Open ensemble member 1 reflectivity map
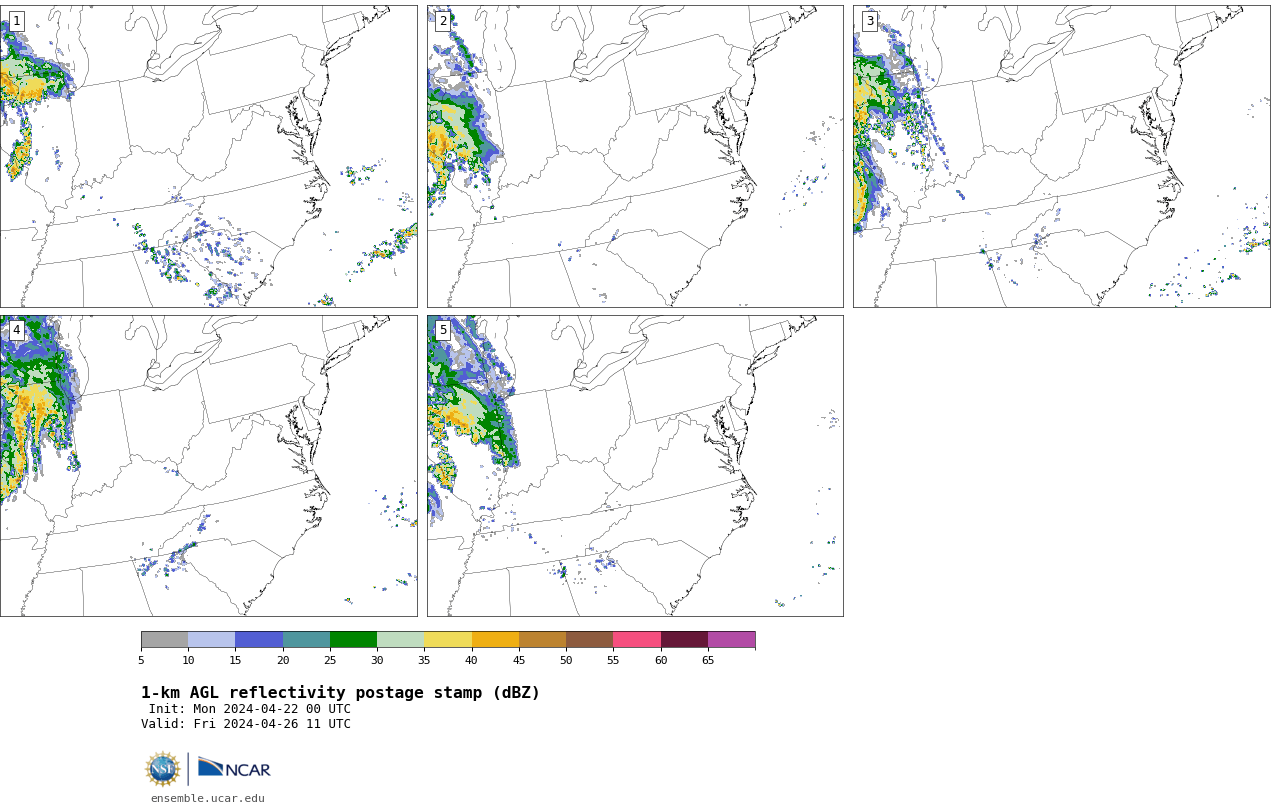The width and height of the screenshot is (1280, 809). click(x=208, y=156)
